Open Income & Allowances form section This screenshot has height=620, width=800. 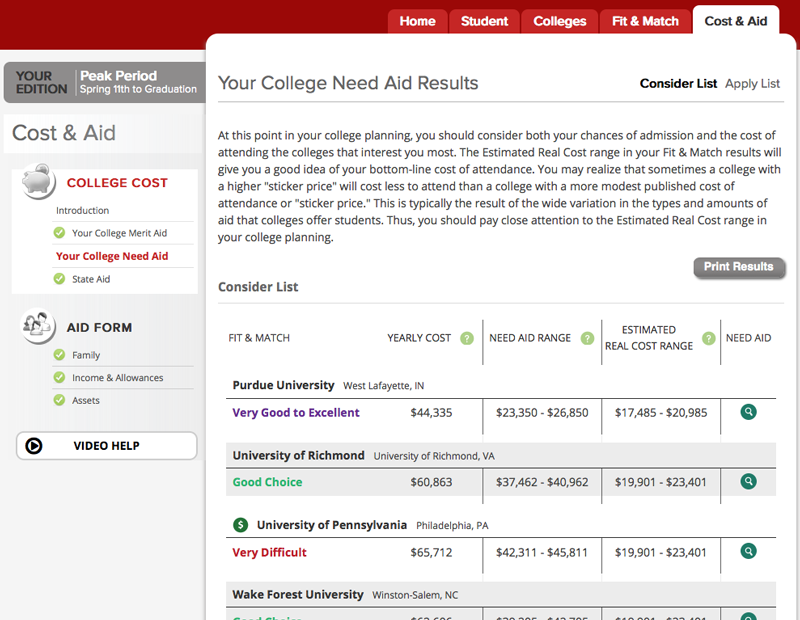point(117,378)
